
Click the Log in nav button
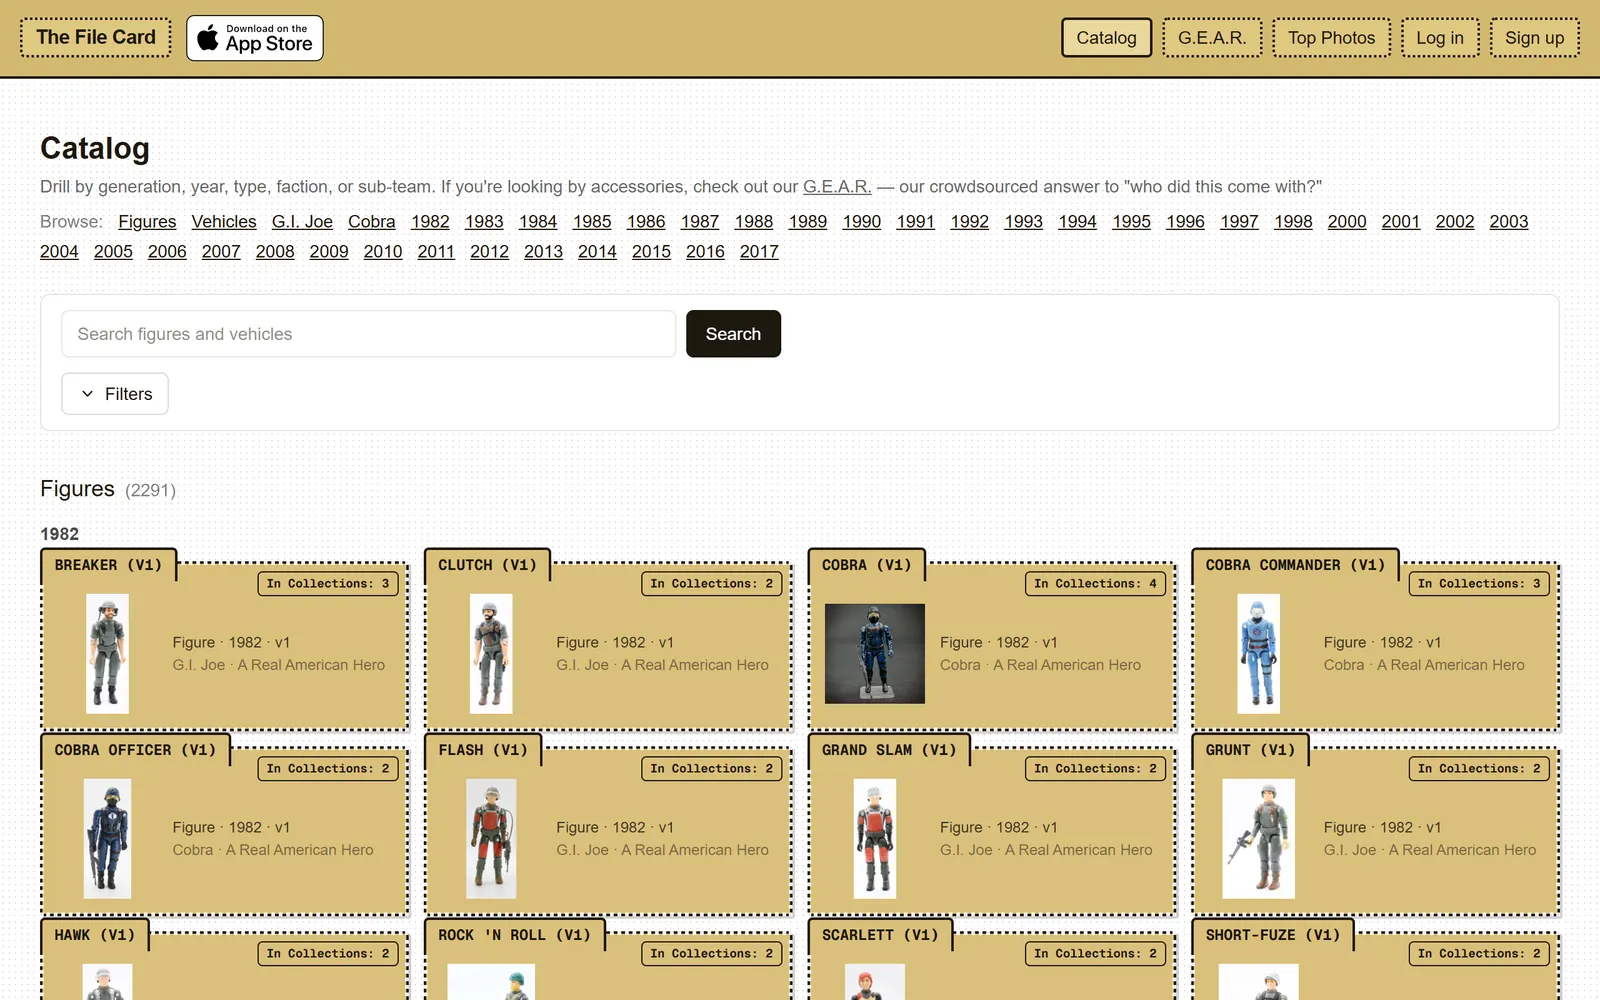click(1440, 38)
